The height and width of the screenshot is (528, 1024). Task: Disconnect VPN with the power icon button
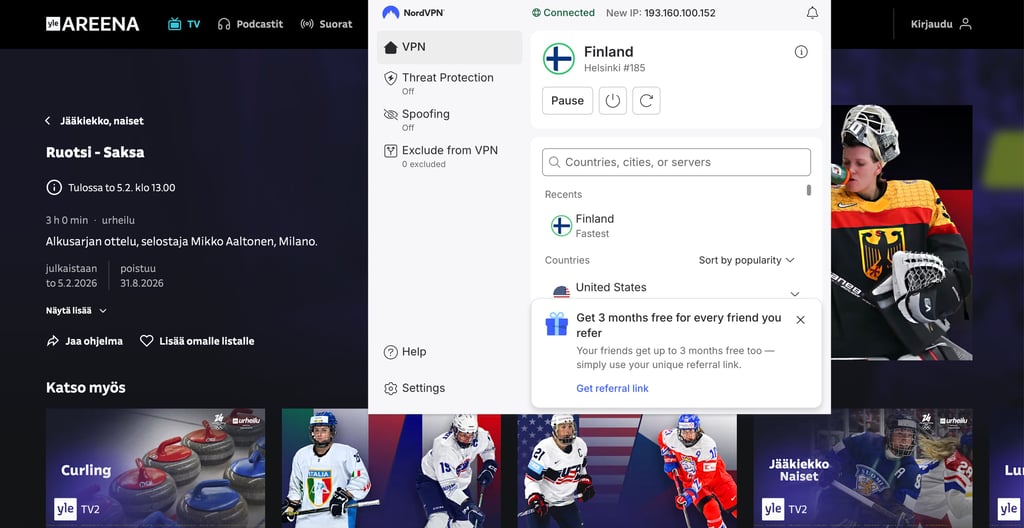(x=613, y=101)
